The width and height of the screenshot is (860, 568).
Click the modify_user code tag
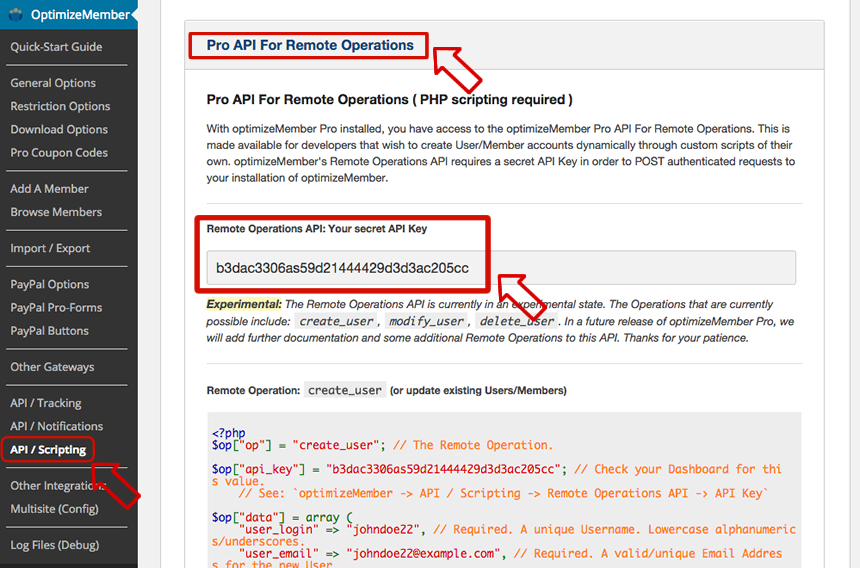tap(426, 321)
